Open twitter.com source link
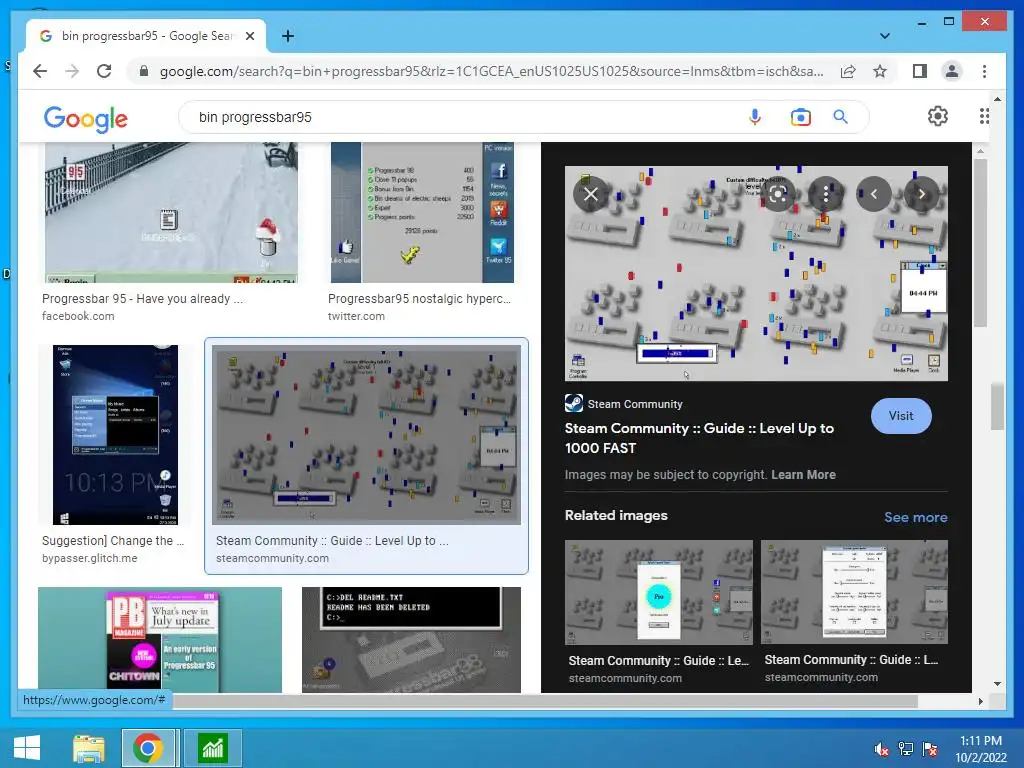1024x768 pixels. click(x=357, y=316)
